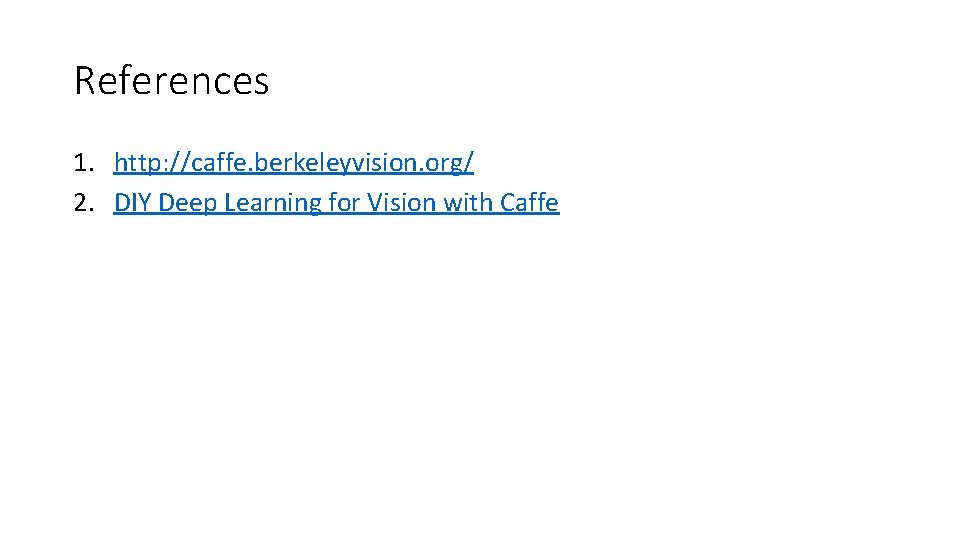Viewport: 960px width, 540px height.
Task: Click the http part of the URL
Action: (x=136, y=162)
